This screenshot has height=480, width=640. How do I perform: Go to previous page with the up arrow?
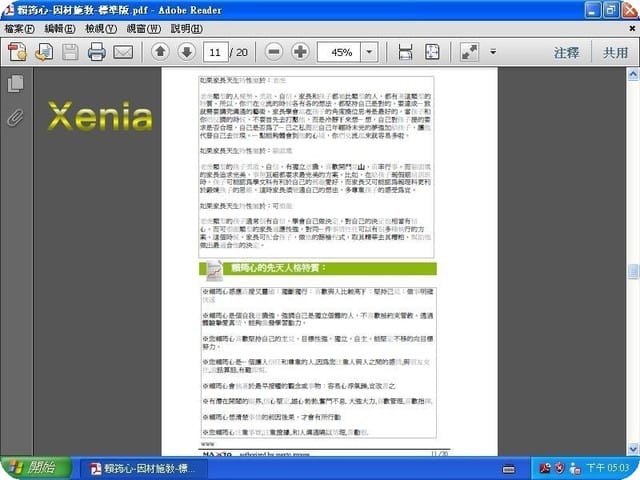(x=160, y=52)
